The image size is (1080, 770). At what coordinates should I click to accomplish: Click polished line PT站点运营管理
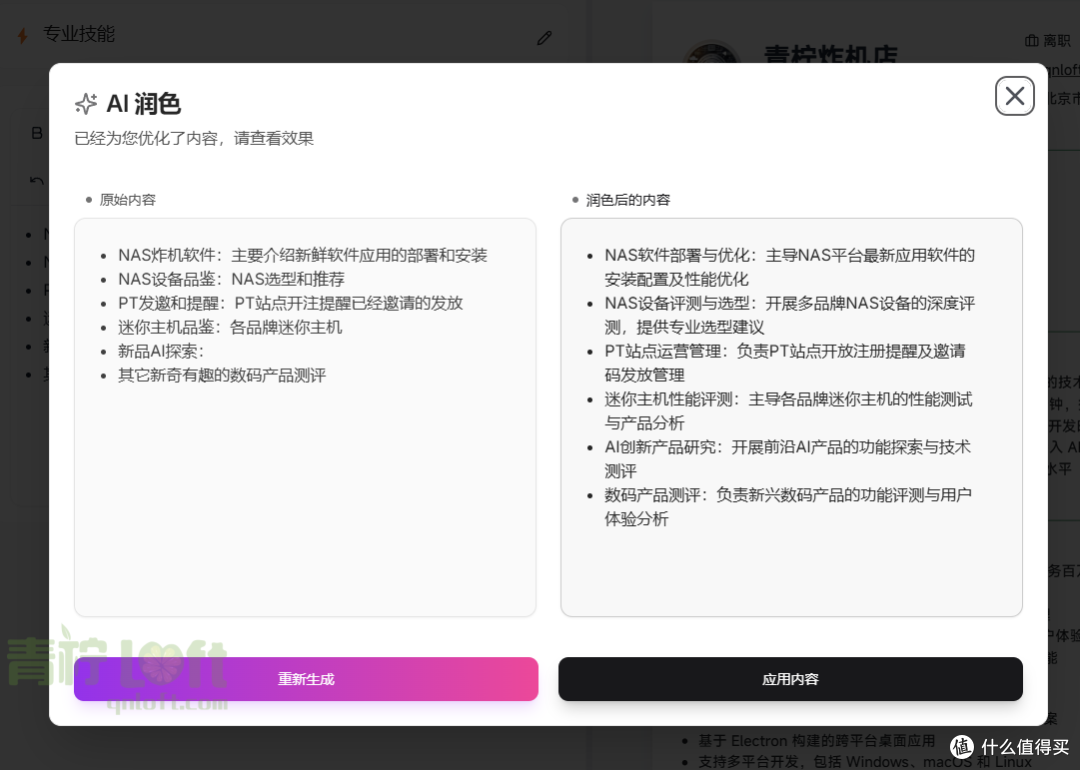[785, 363]
